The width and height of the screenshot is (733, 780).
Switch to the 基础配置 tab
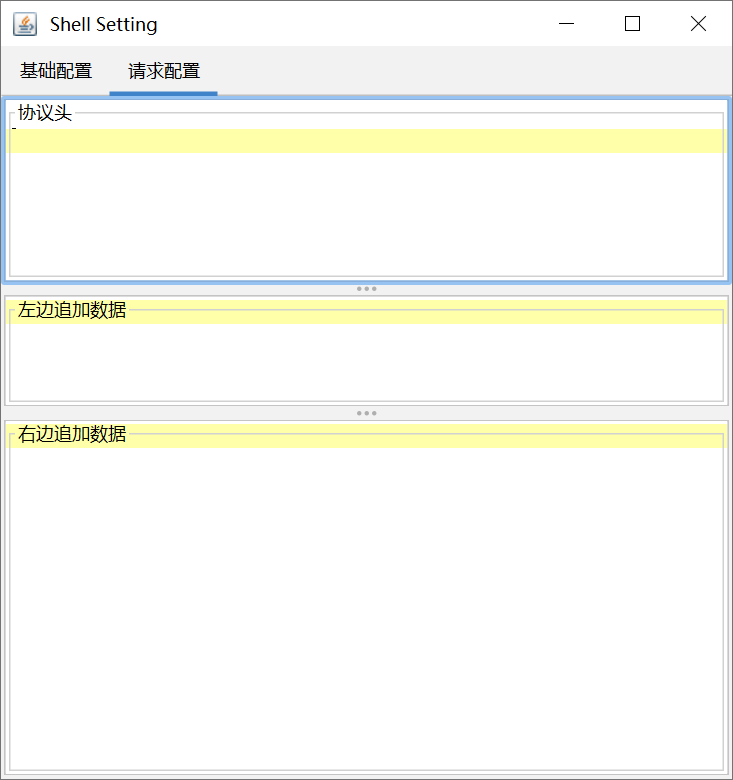56,71
